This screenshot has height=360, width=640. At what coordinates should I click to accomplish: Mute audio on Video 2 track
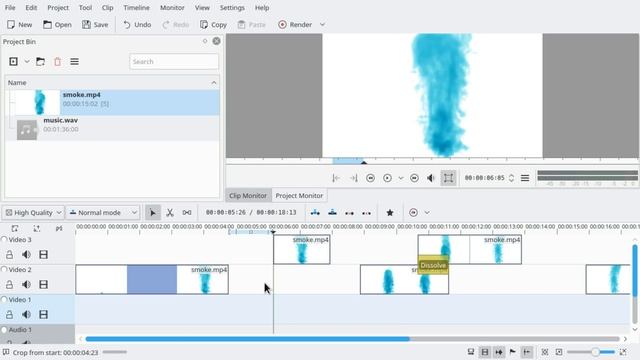(x=27, y=284)
